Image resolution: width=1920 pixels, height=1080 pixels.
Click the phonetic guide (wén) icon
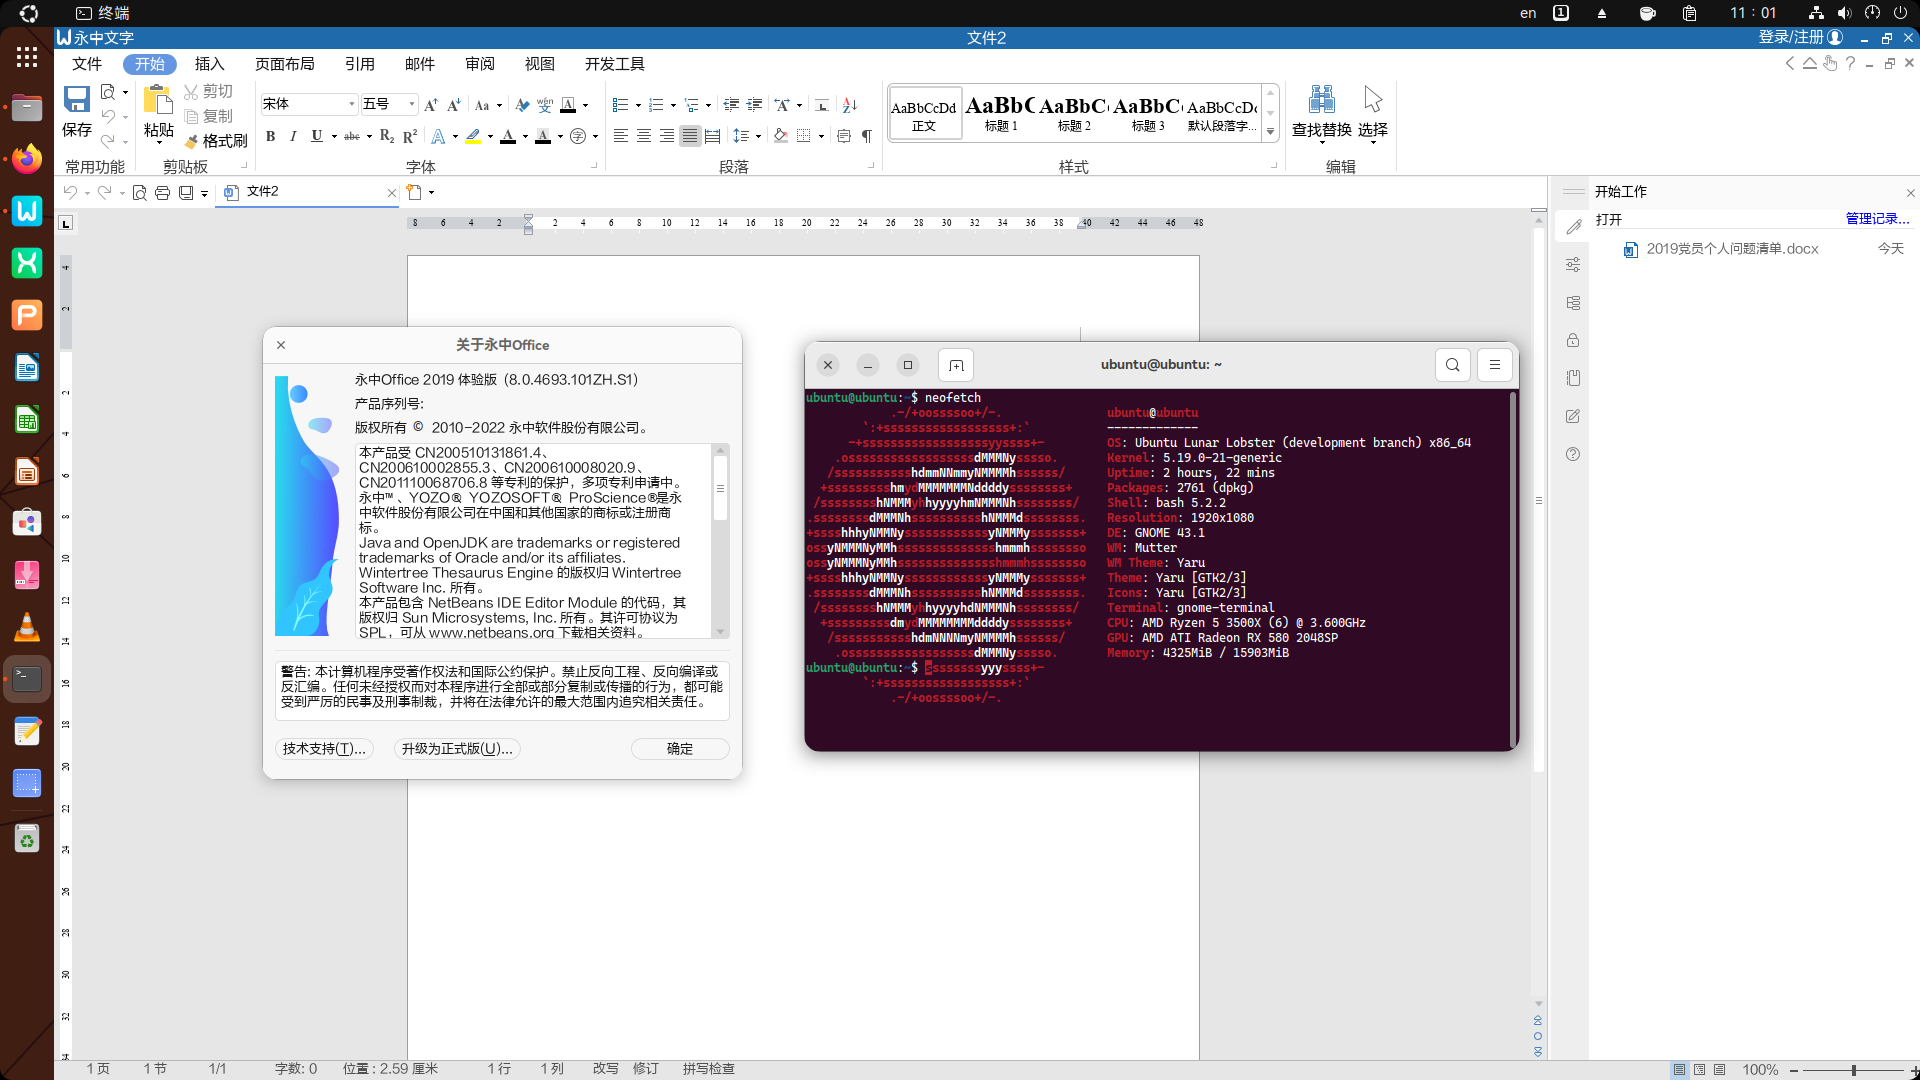coord(545,105)
